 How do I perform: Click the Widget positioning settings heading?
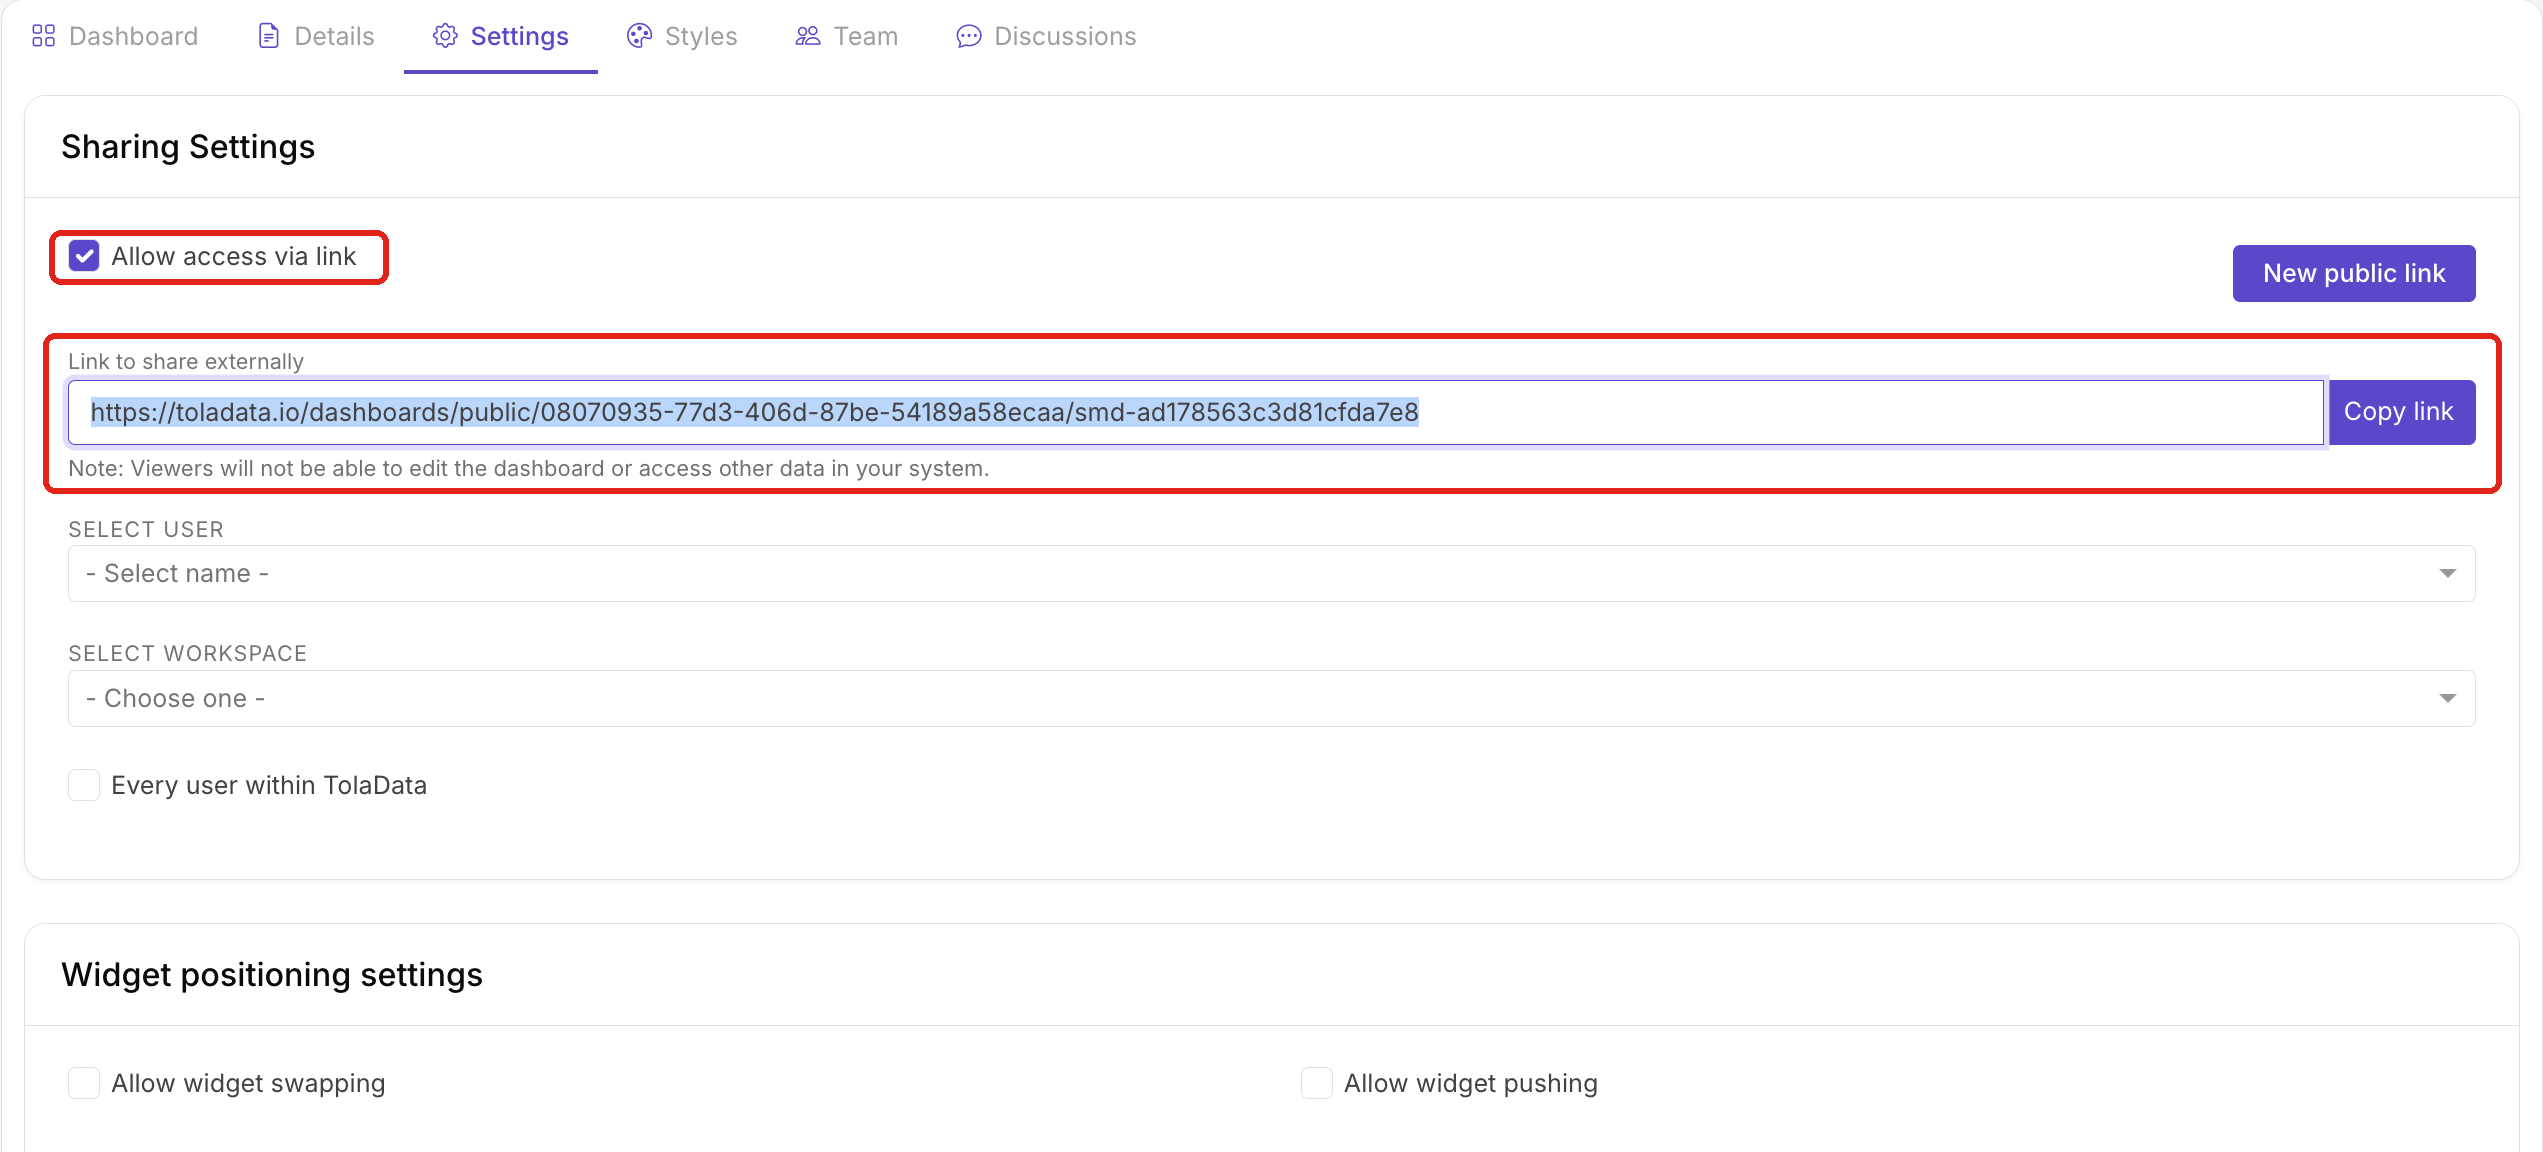[272, 975]
